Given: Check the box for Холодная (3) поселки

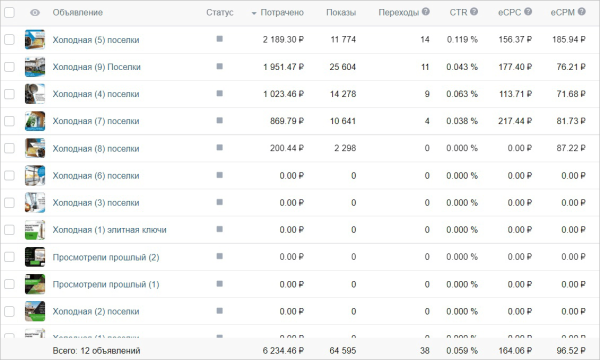Looking at the screenshot, I should [x=9, y=203].
